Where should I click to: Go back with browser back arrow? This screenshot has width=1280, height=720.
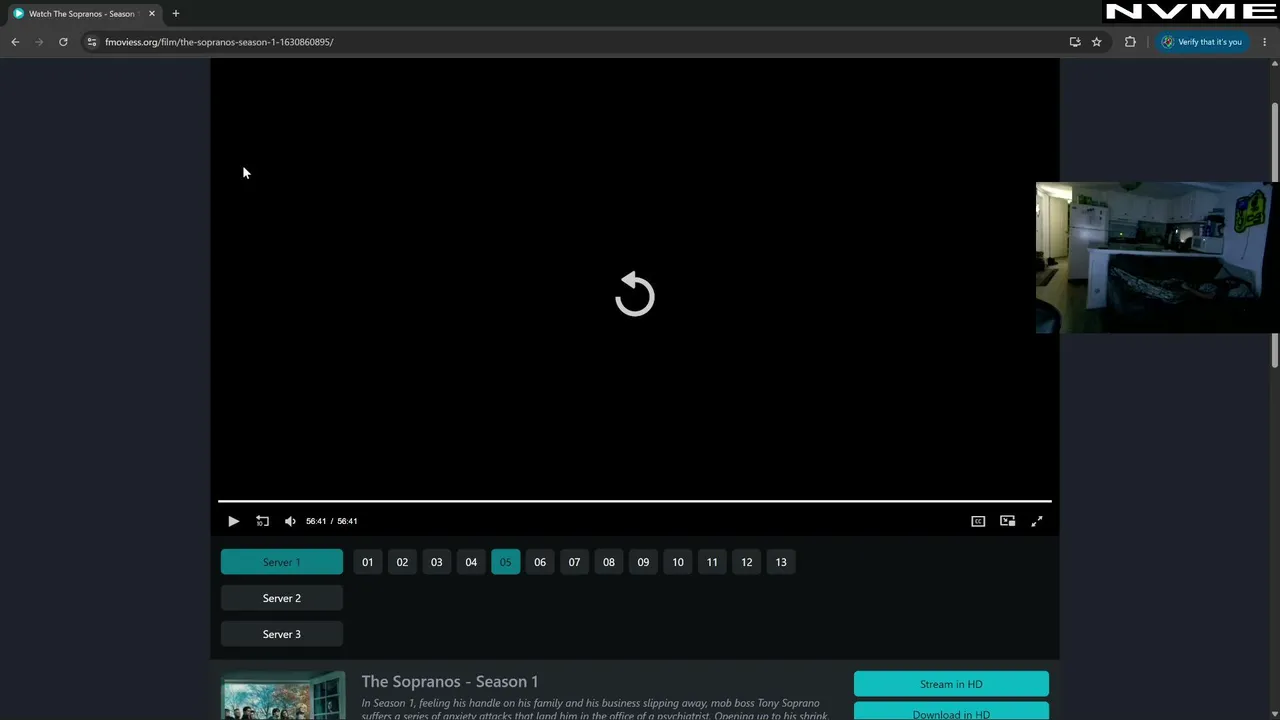[15, 42]
